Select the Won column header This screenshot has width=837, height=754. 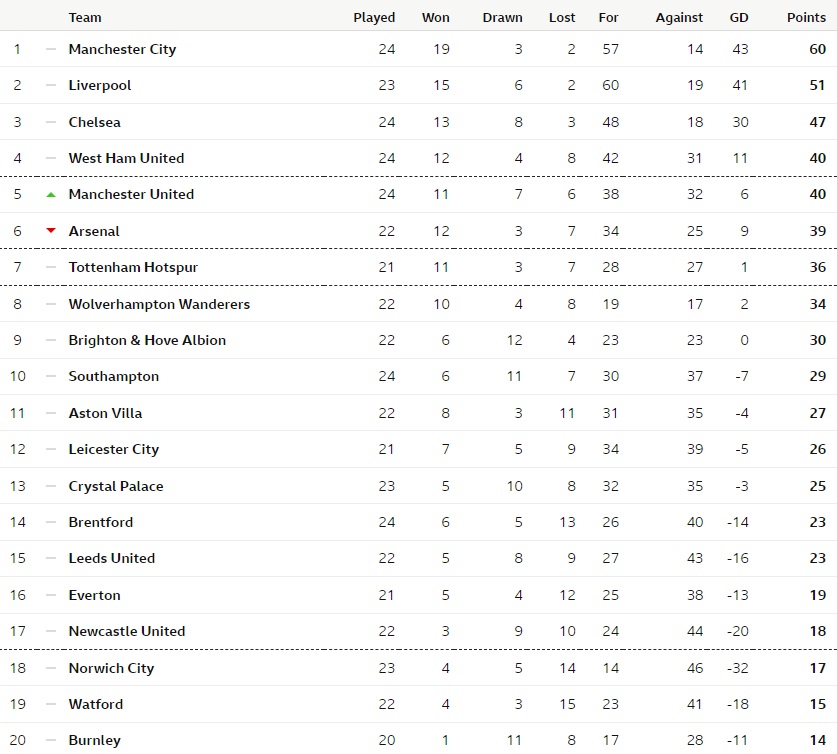pos(436,18)
